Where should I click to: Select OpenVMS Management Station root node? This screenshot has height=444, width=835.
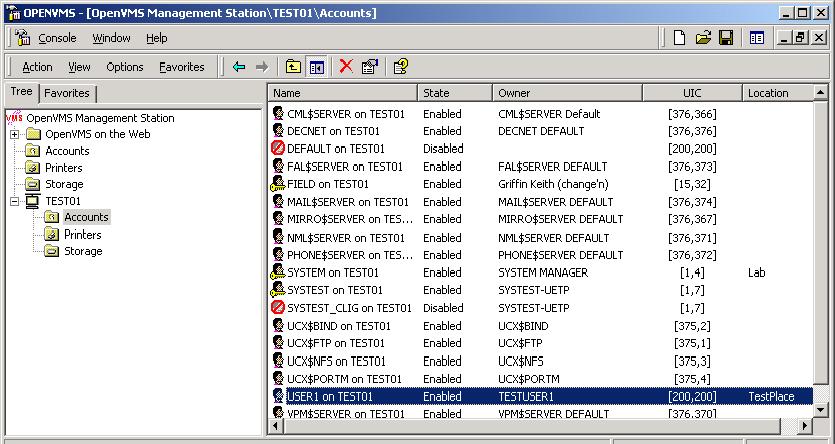pyautogui.click(x=100, y=118)
